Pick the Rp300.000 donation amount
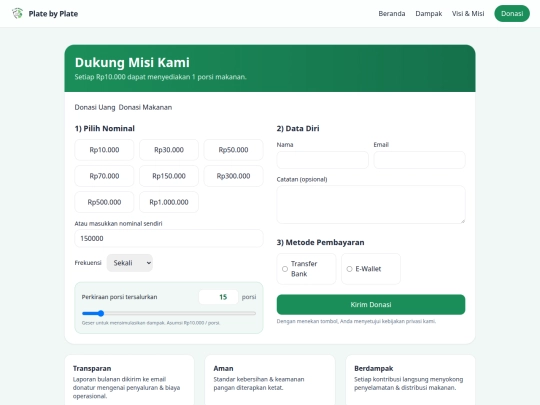 (x=233, y=176)
